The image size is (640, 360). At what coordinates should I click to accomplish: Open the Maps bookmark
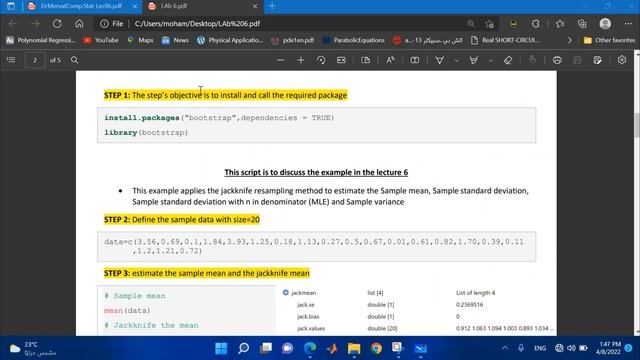[140, 40]
